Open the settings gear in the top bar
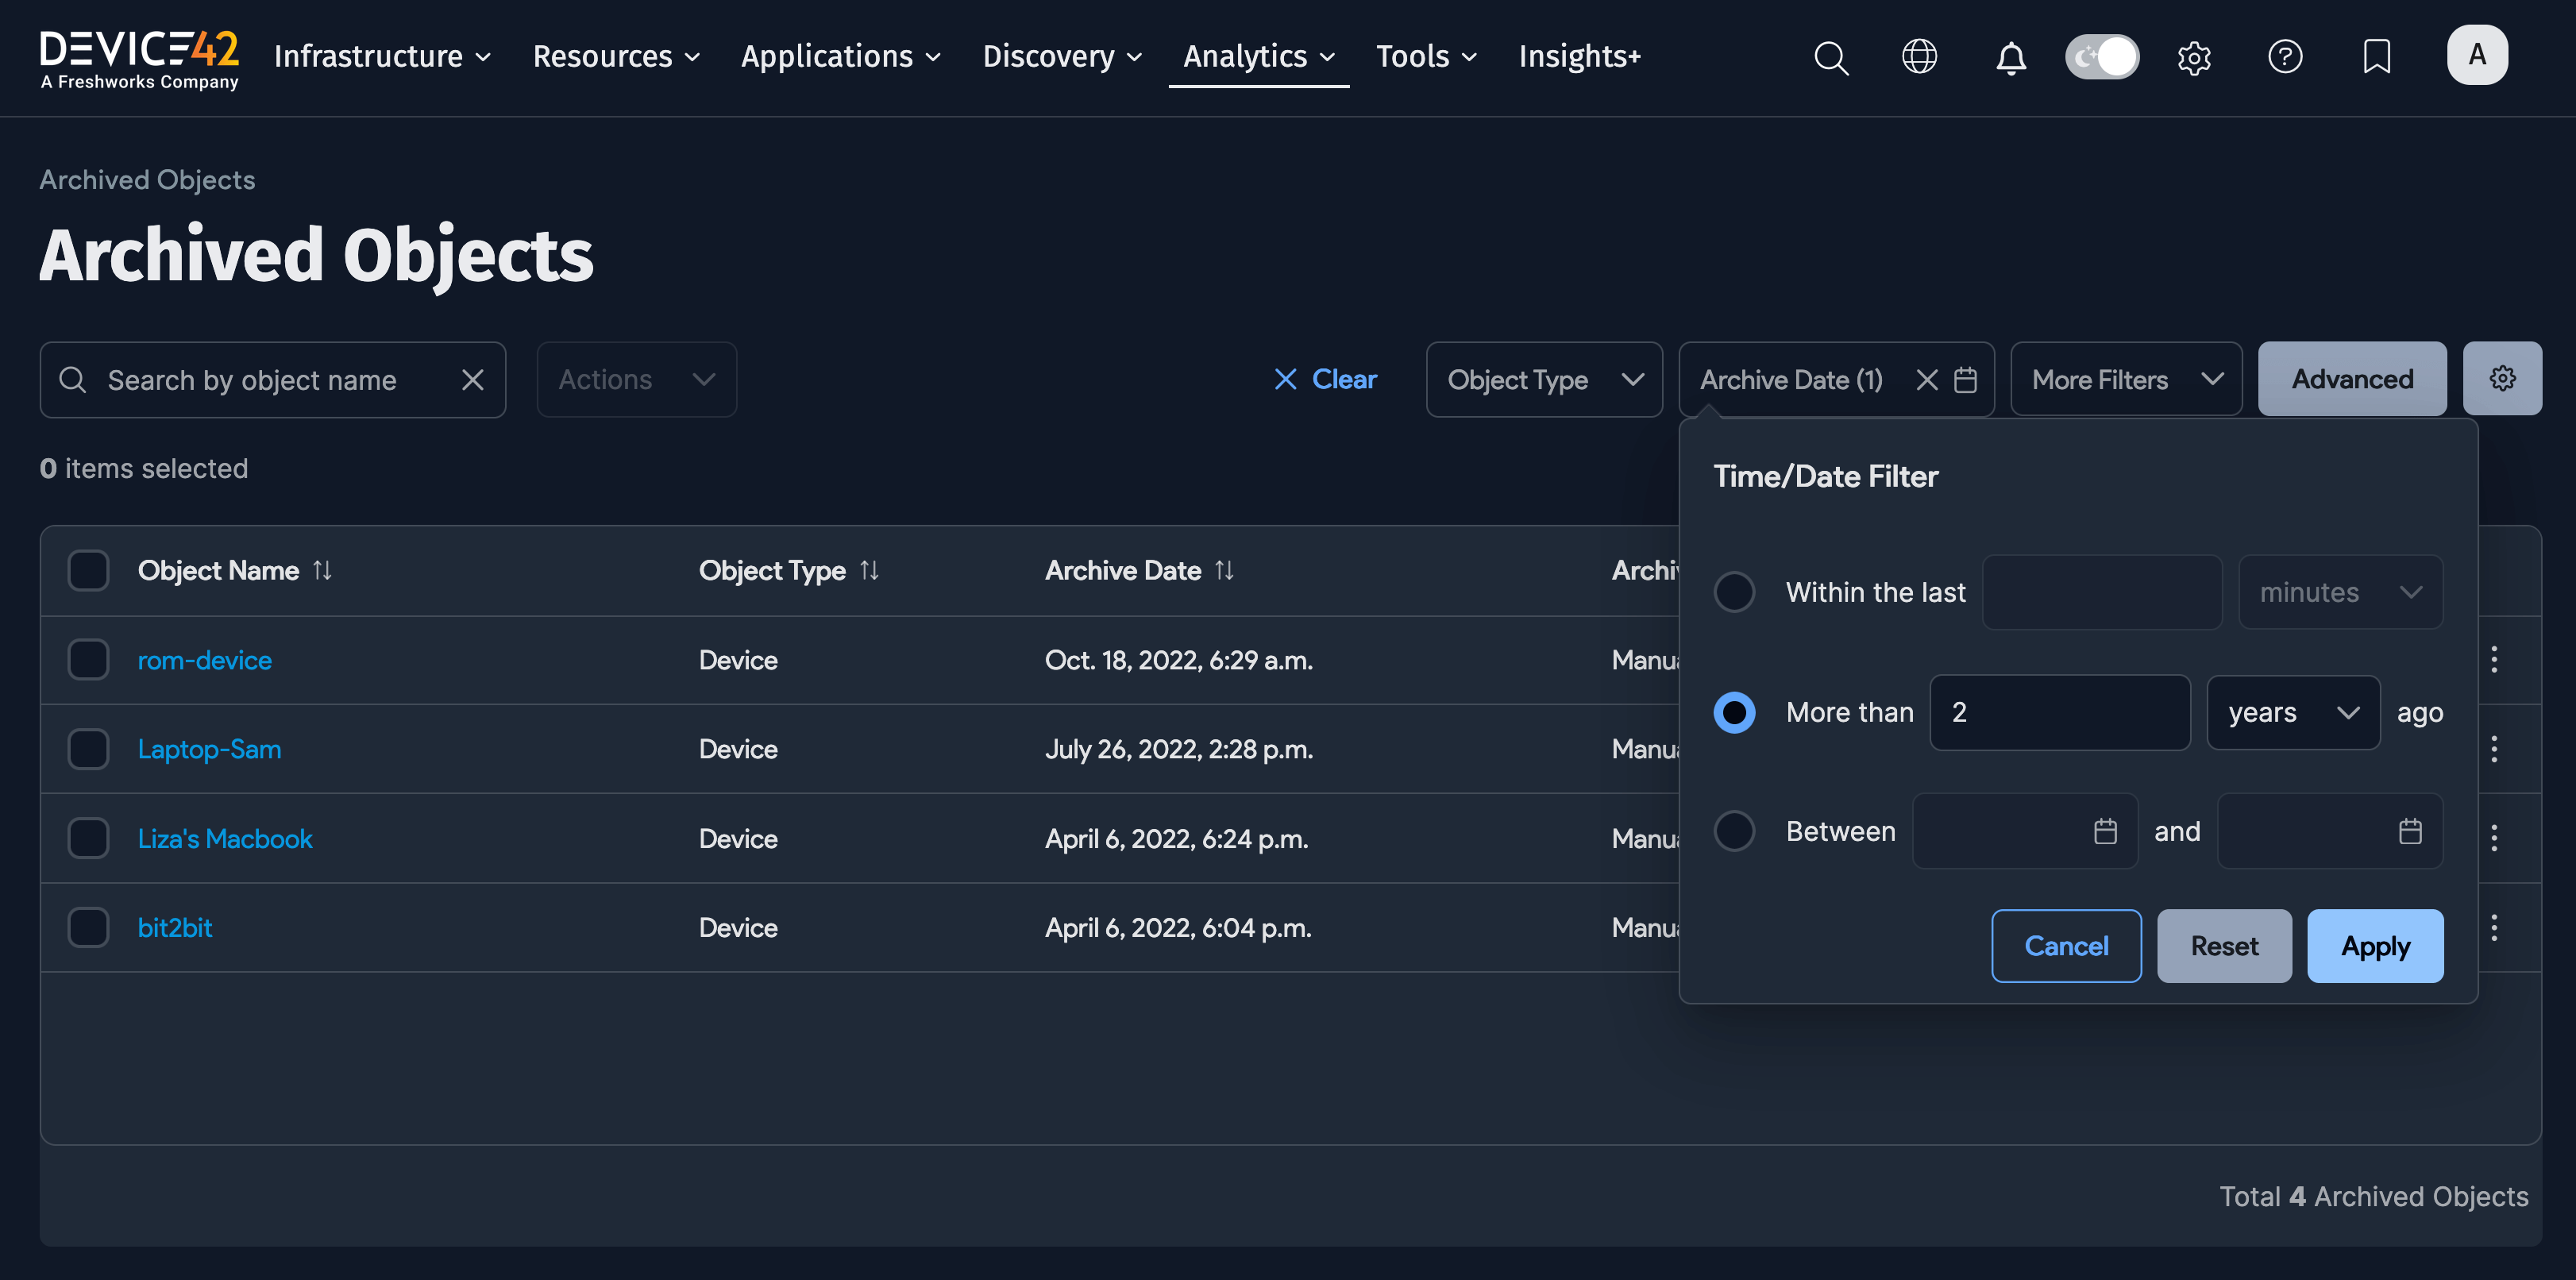 [x=2194, y=58]
